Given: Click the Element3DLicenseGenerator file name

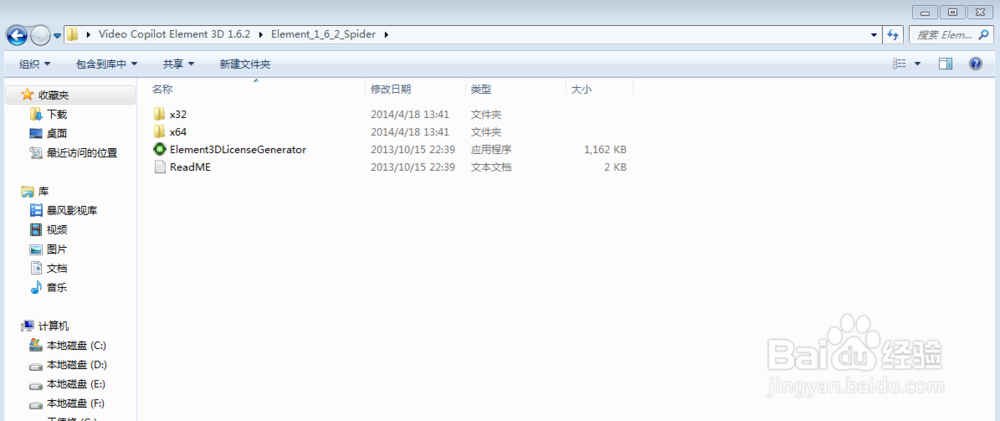Looking at the screenshot, I should coord(238,149).
